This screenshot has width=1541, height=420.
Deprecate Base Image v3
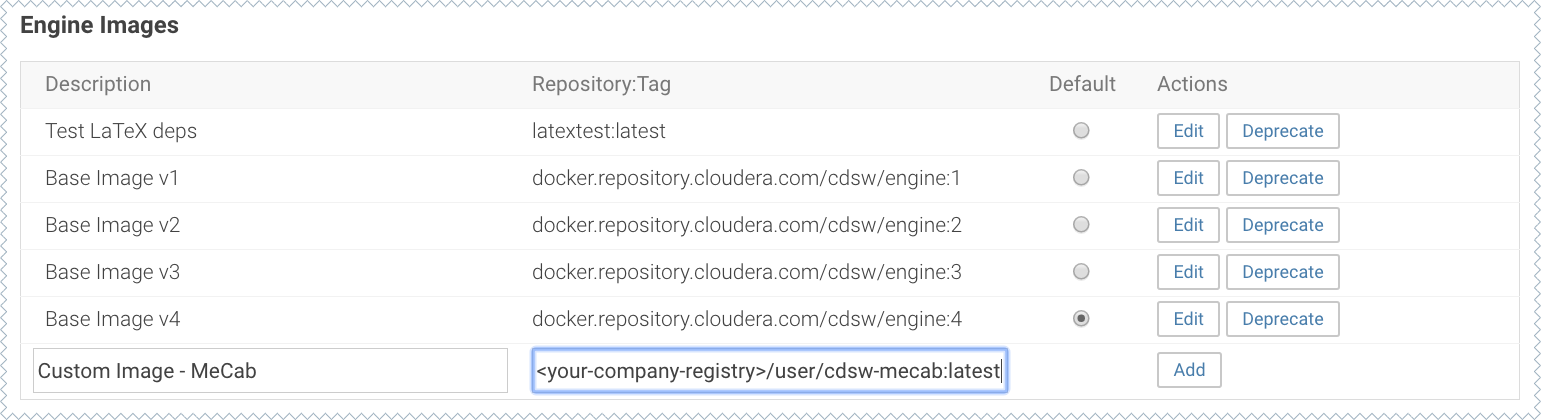coord(1282,272)
